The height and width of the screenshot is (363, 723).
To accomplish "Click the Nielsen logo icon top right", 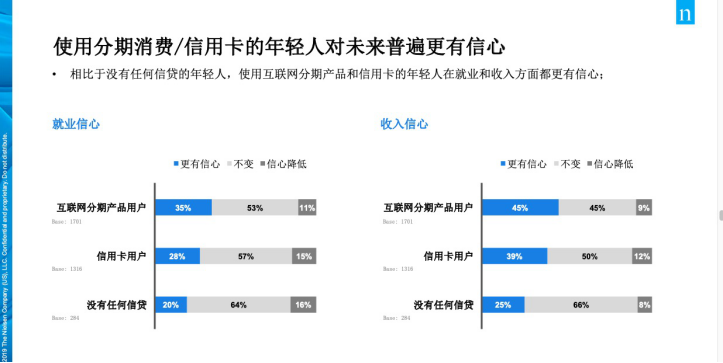I will pos(685,14).
